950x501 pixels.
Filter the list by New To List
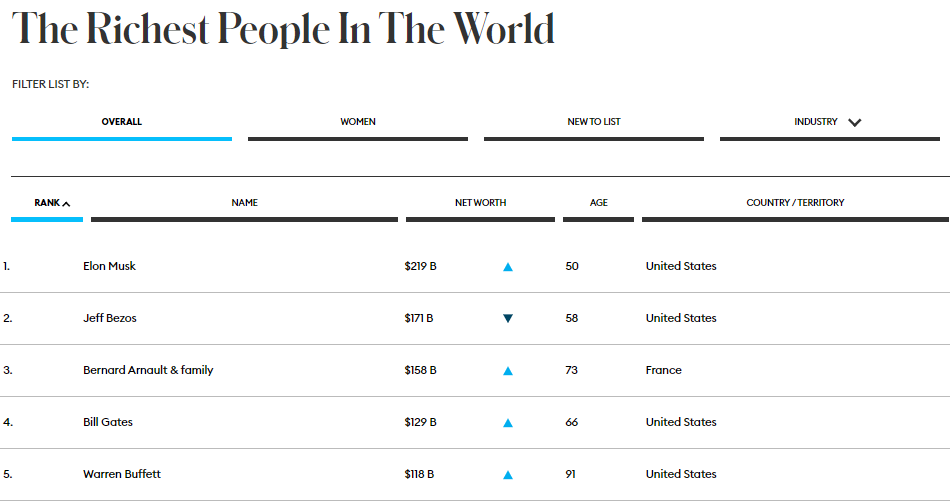tap(594, 122)
